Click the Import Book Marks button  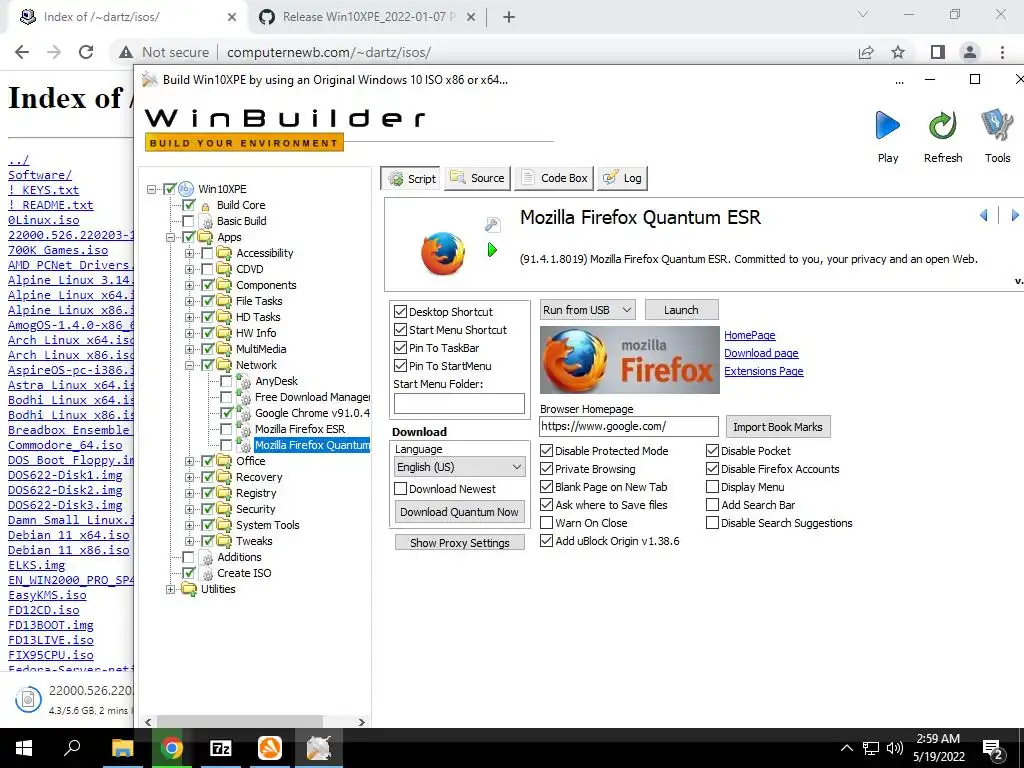click(778, 426)
